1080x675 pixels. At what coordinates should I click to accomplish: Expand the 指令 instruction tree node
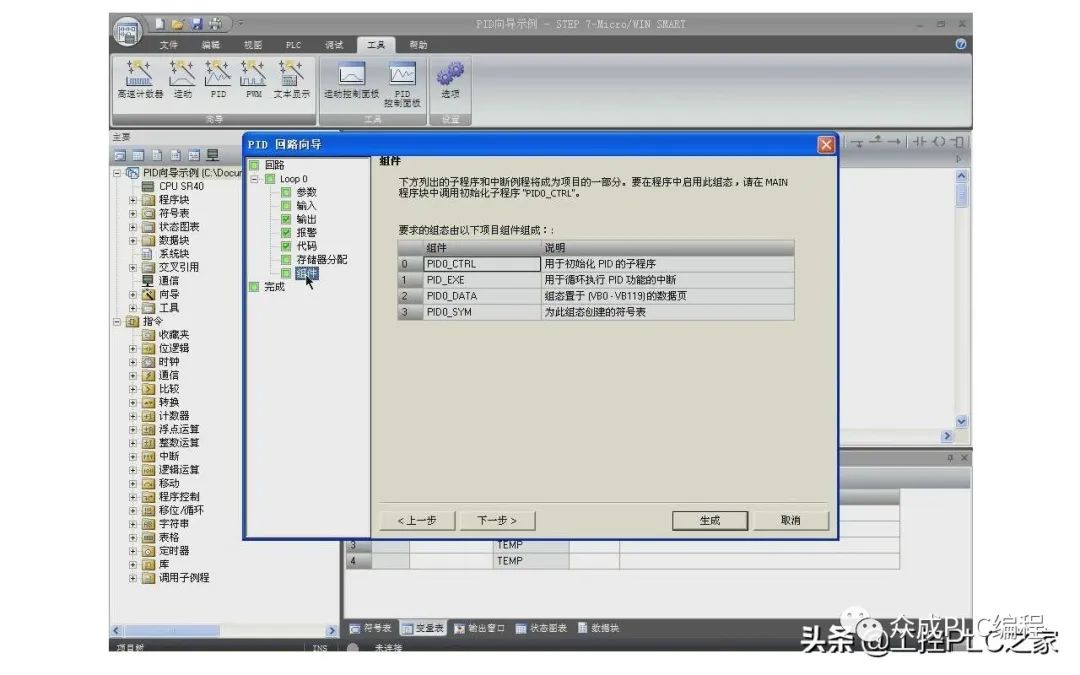coord(116,321)
